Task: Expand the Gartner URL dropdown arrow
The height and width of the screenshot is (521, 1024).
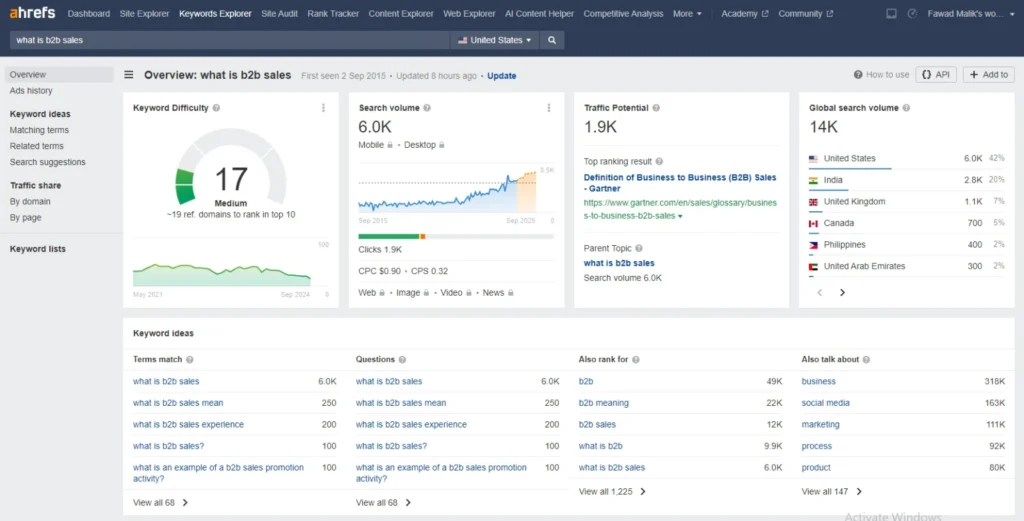Action: click(x=680, y=216)
